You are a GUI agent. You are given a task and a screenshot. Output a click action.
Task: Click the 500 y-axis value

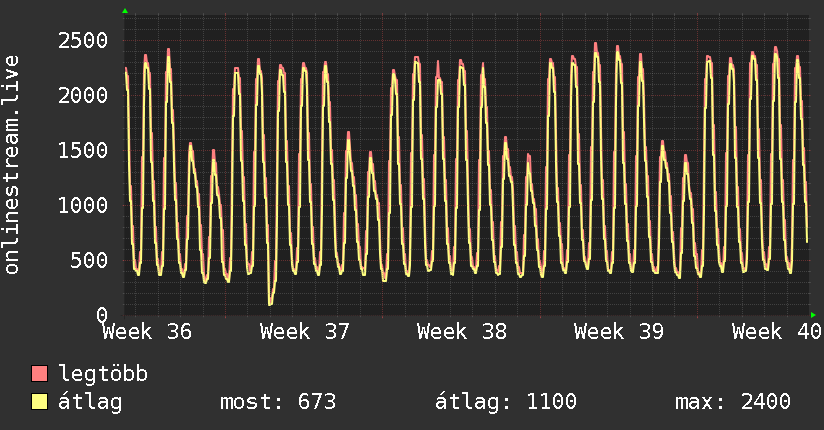[89, 260]
